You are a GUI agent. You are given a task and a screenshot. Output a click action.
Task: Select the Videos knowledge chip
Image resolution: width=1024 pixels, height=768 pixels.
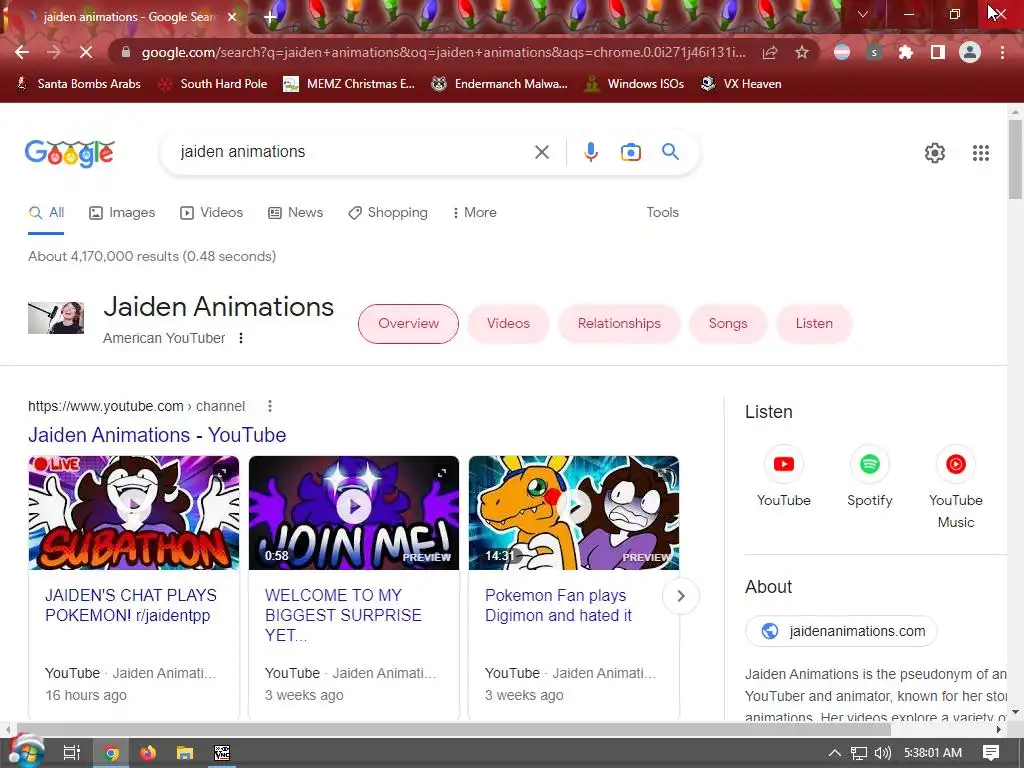508,323
